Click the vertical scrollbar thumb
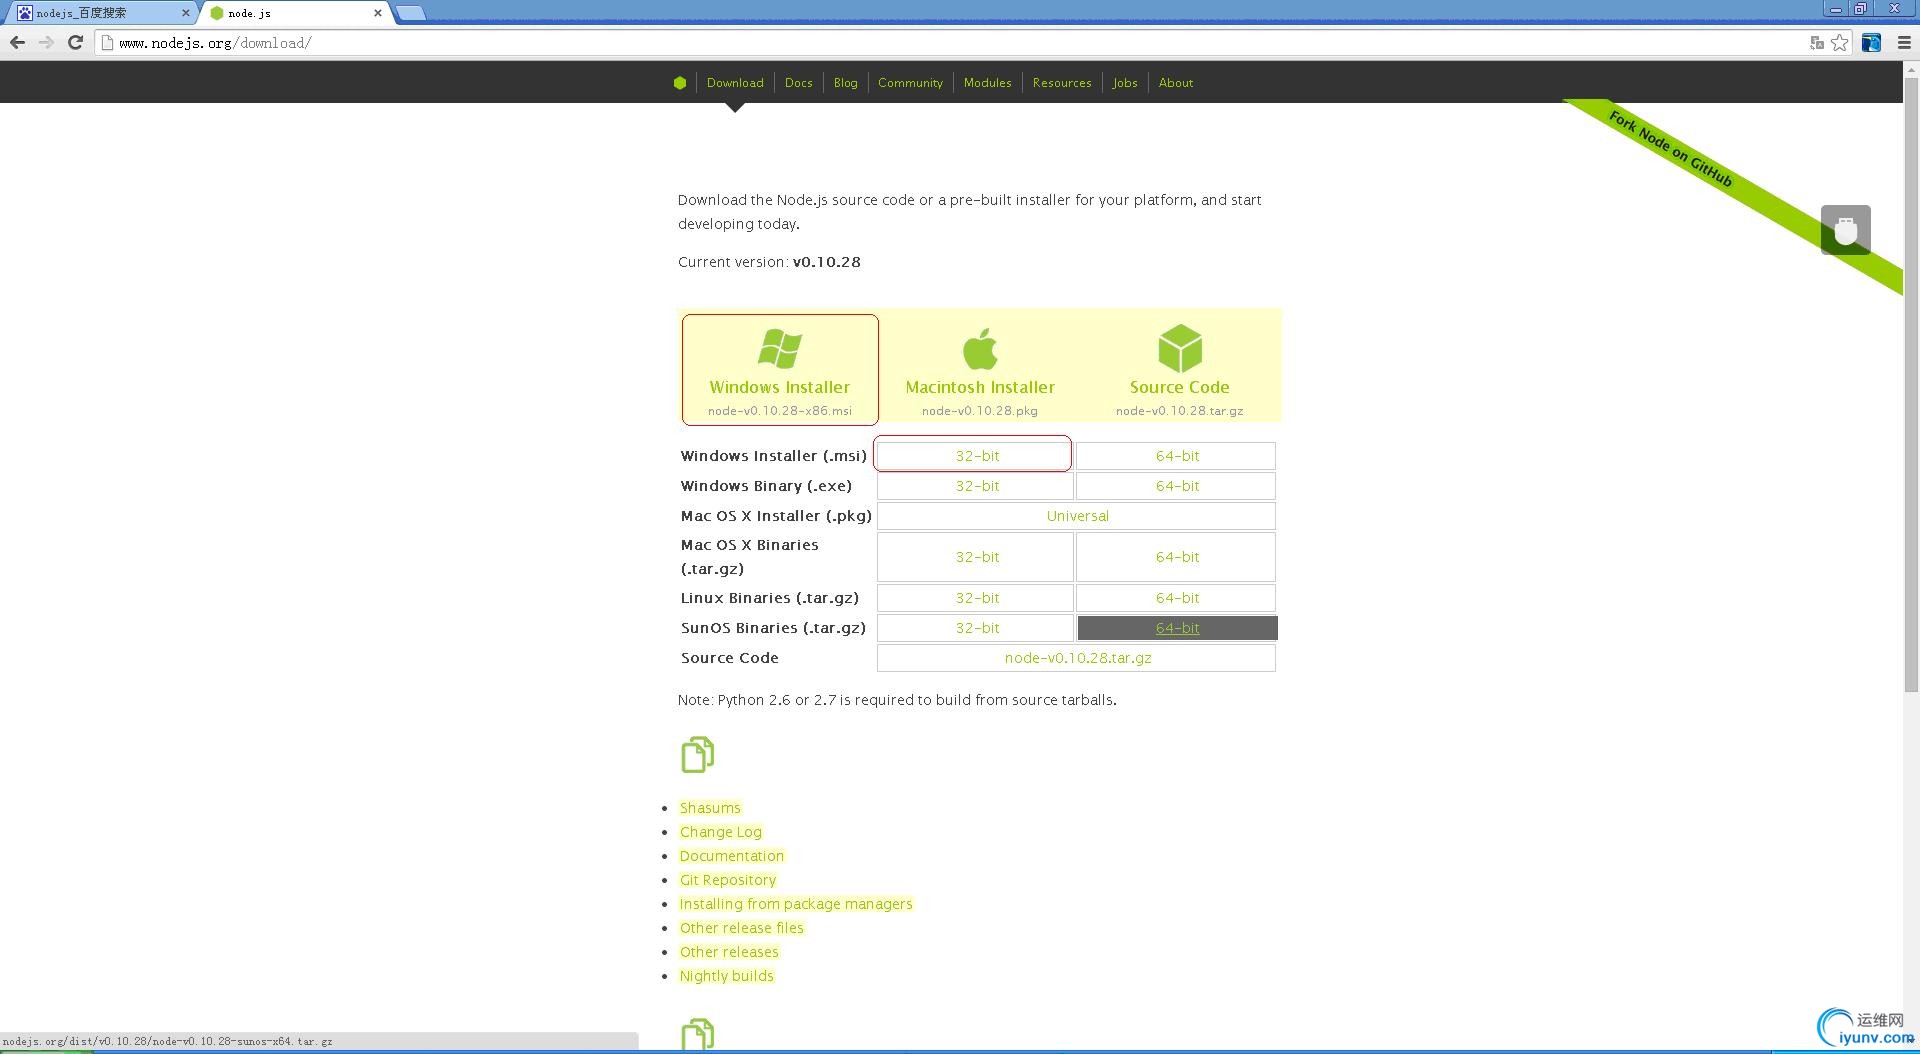 pyautogui.click(x=1911, y=385)
